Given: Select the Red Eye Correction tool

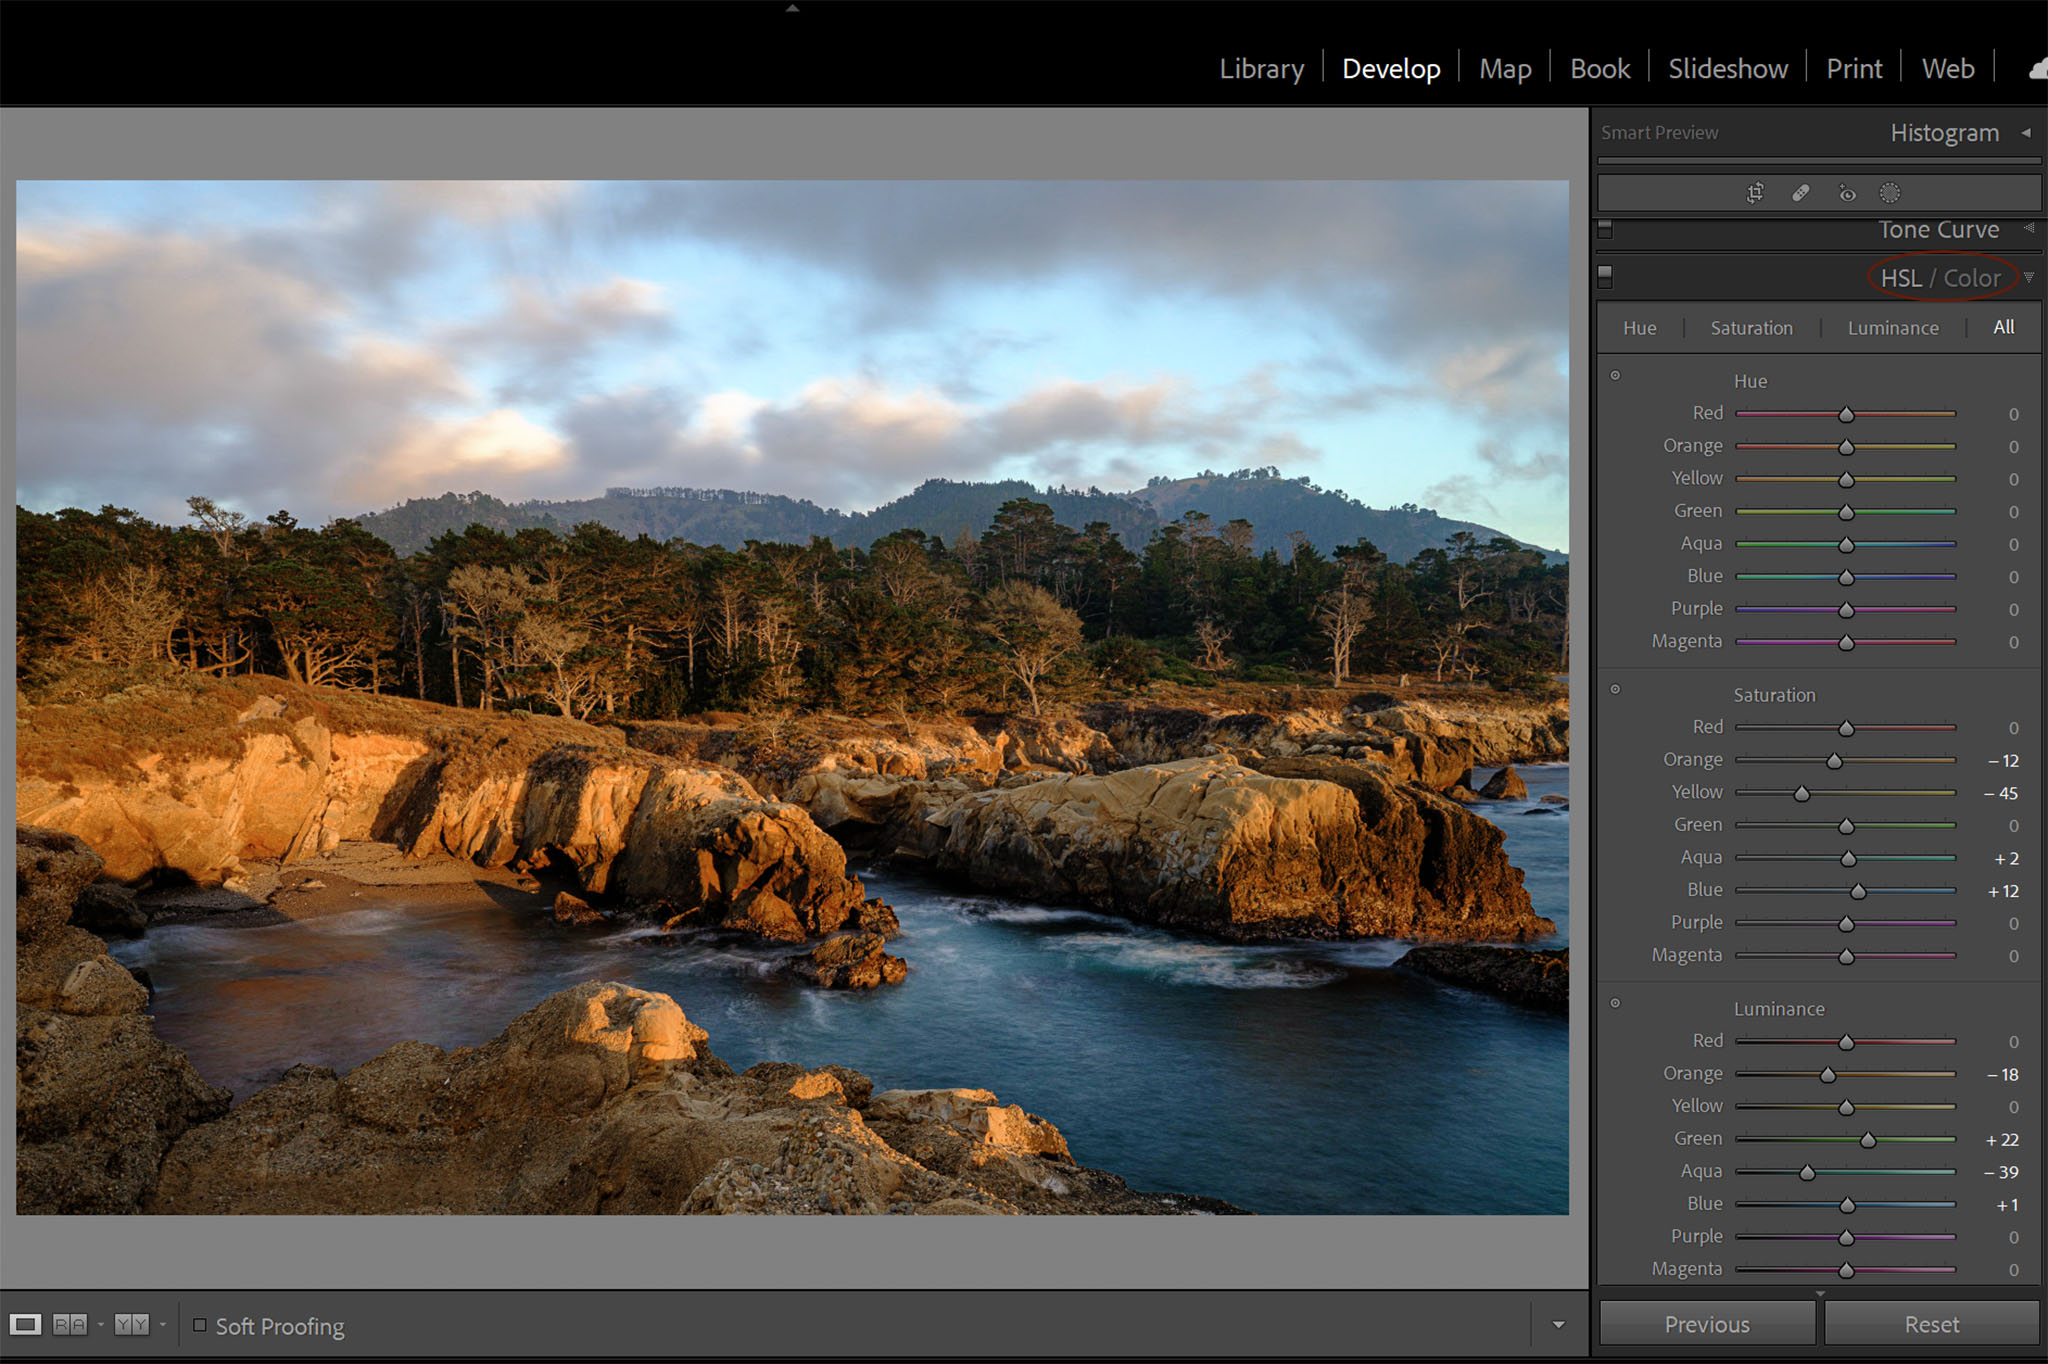Looking at the screenshot, I should click(x=1846, y=193).
